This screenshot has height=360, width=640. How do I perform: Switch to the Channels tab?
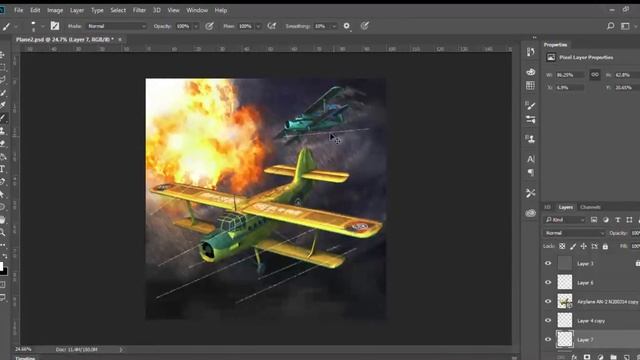pyautogui.click(x=590, y=207)
